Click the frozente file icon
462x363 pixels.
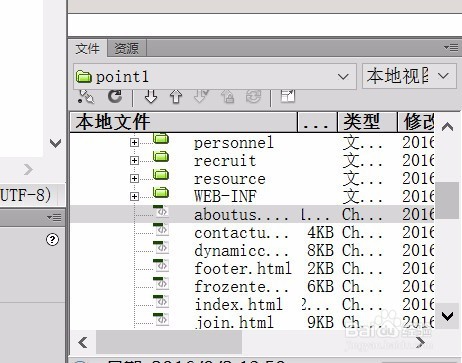(161, 283)
